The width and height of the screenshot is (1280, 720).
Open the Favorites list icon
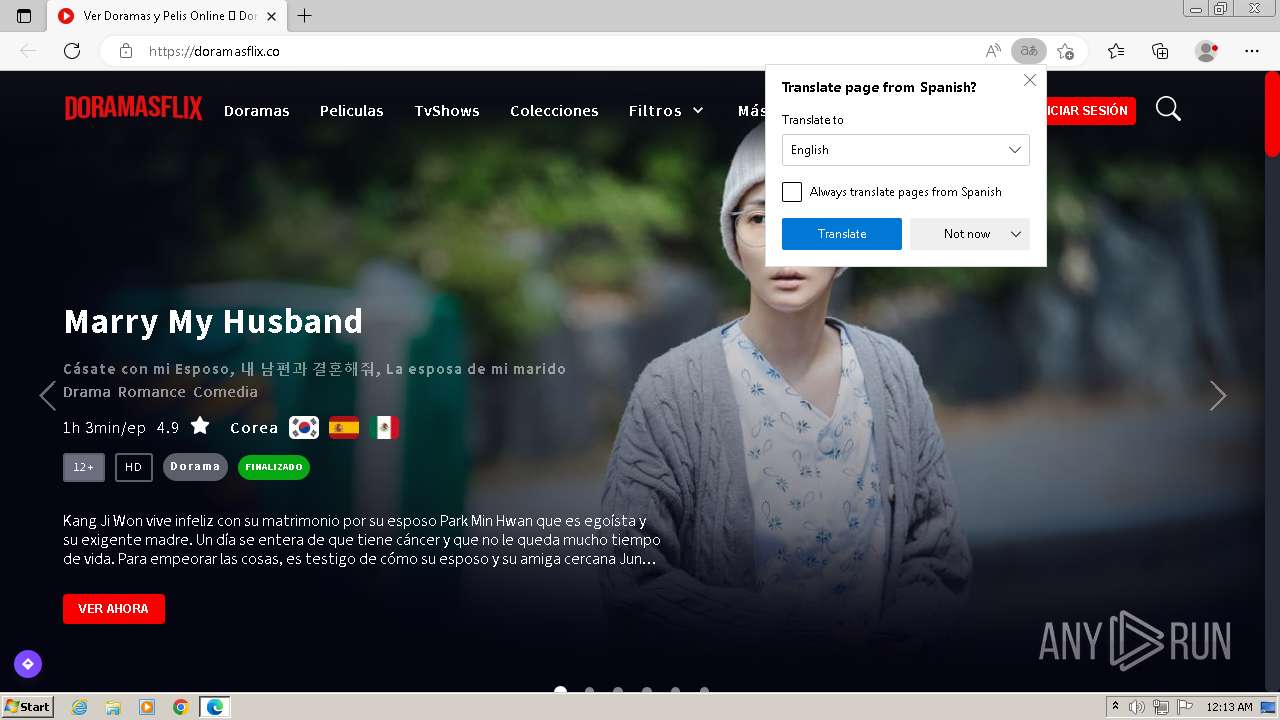coord(1116,51)
